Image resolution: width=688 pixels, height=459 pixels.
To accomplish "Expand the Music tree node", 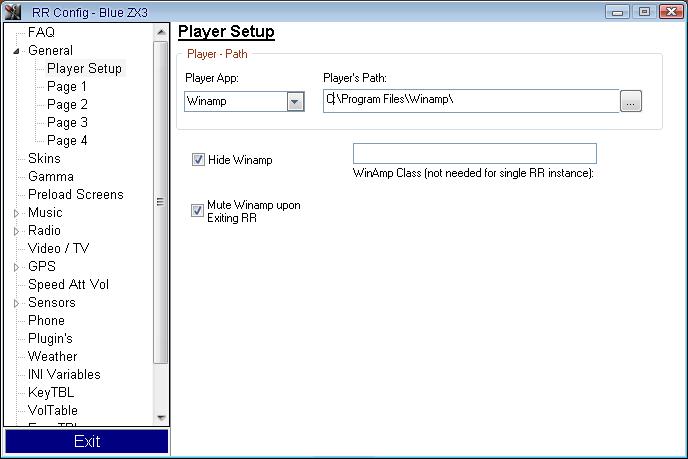I will click(16, 213).
